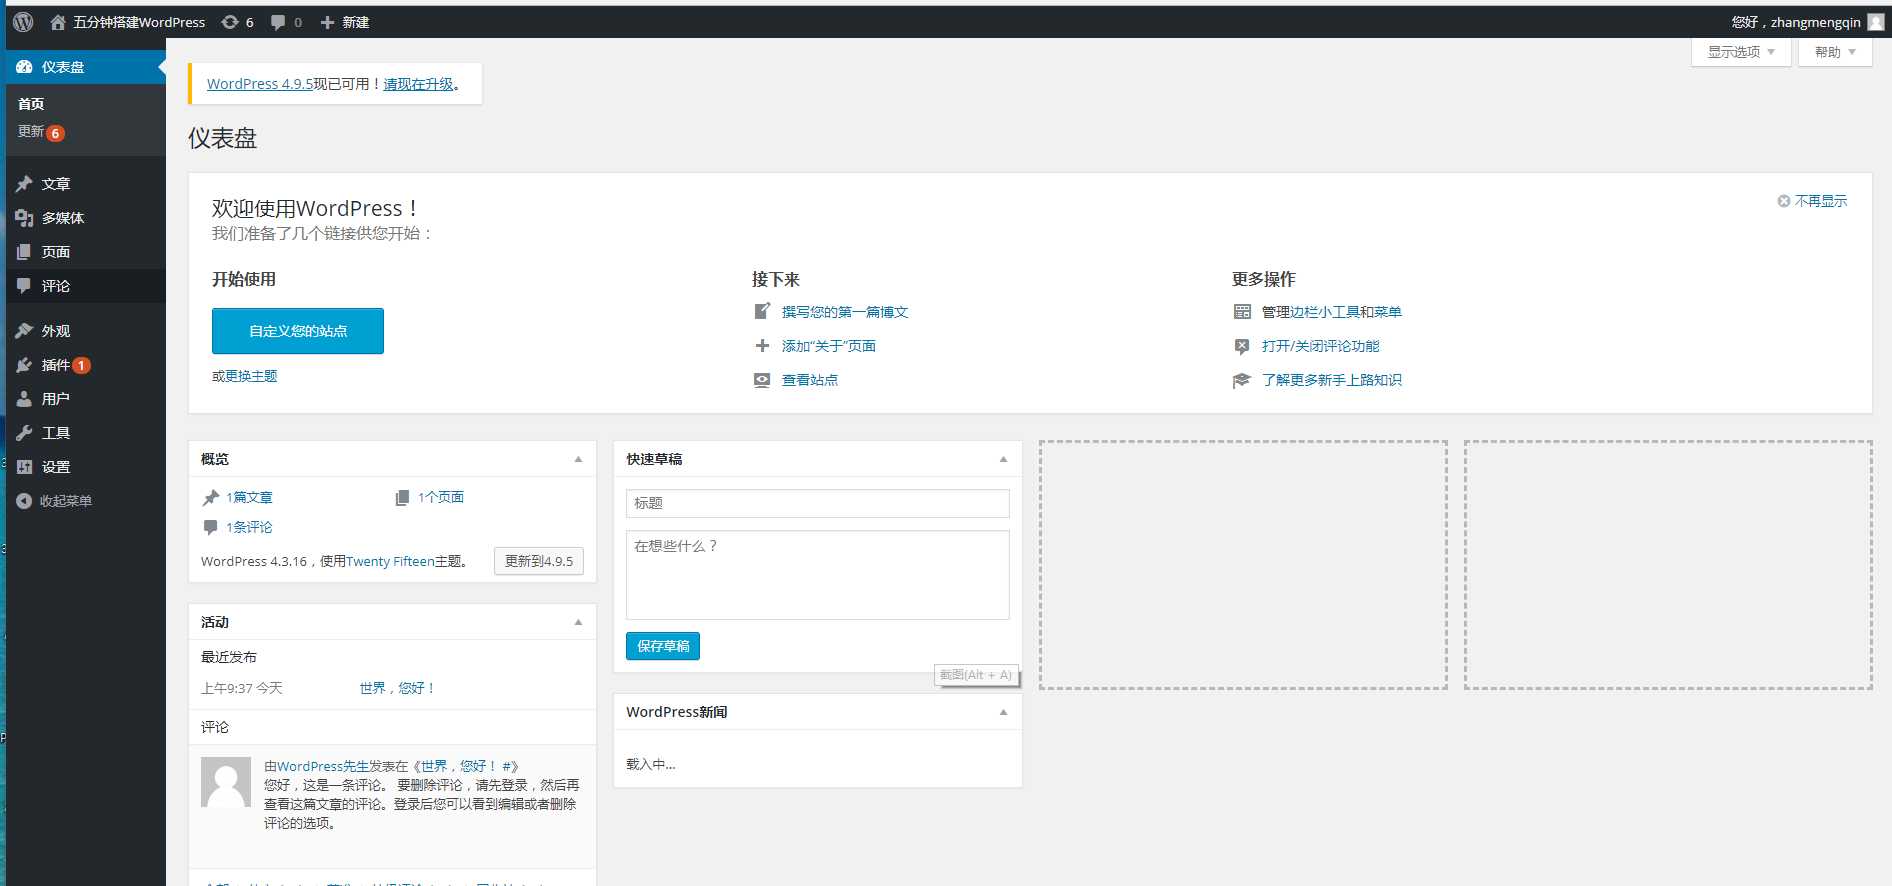Open the 插件 menu label

(x=56, y=365)
